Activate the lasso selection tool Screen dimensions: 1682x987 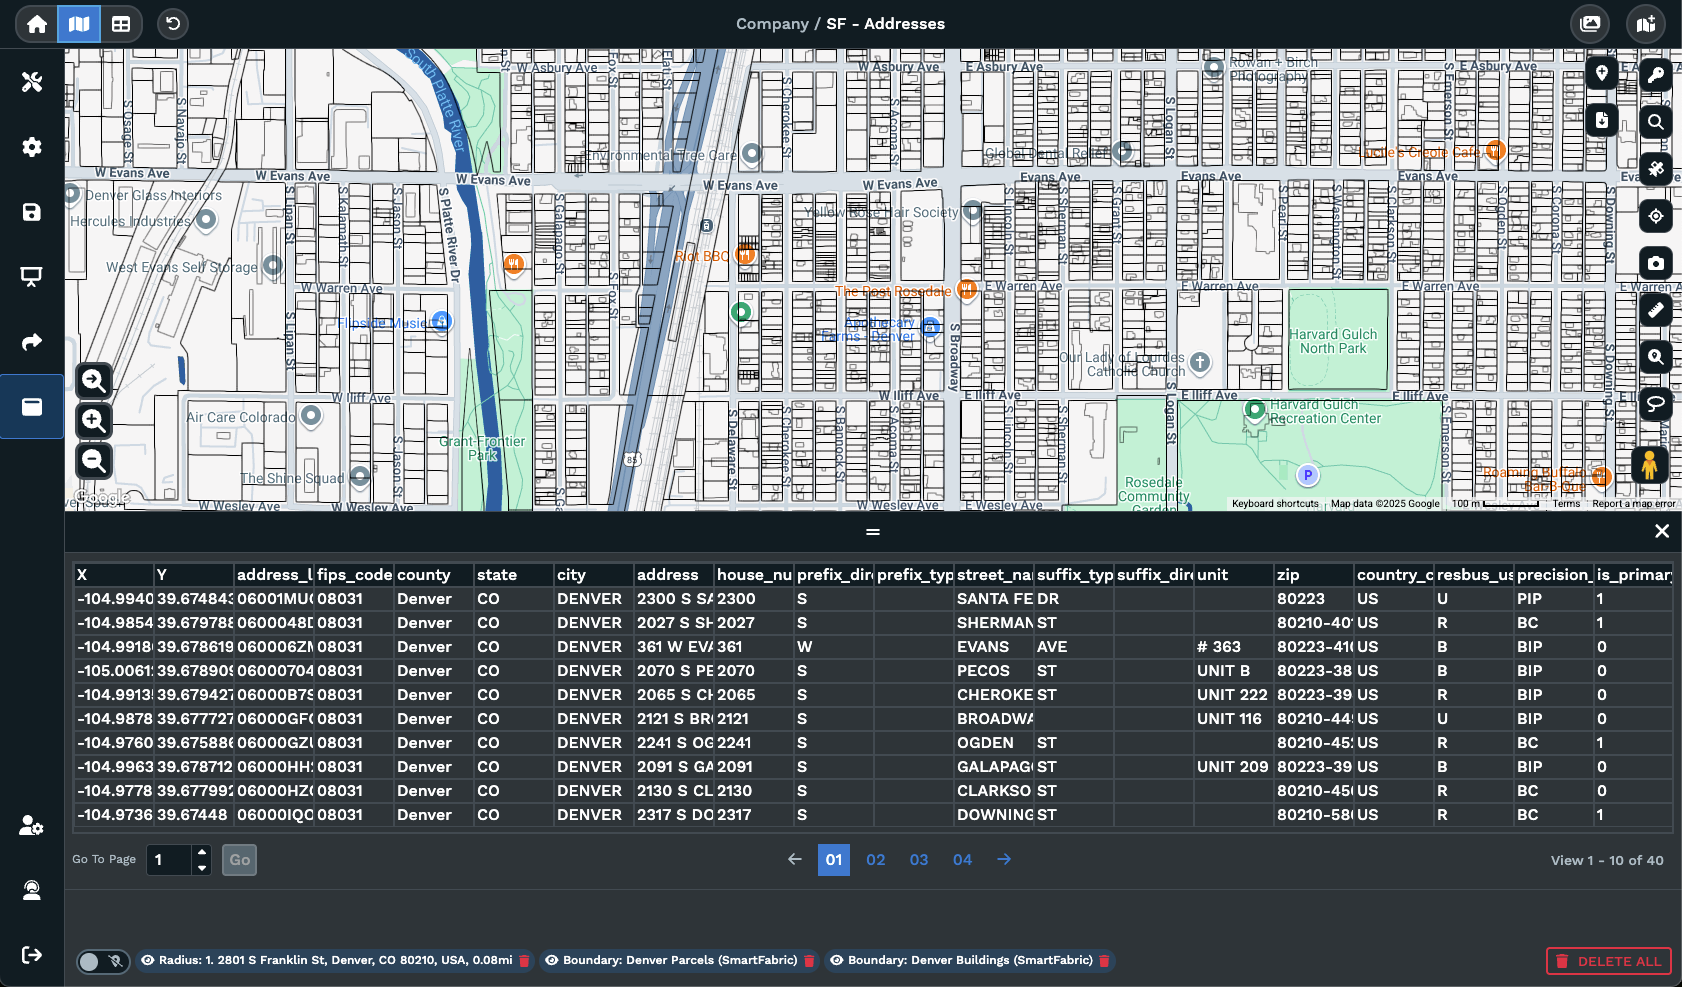click(x=1656, y=403)
